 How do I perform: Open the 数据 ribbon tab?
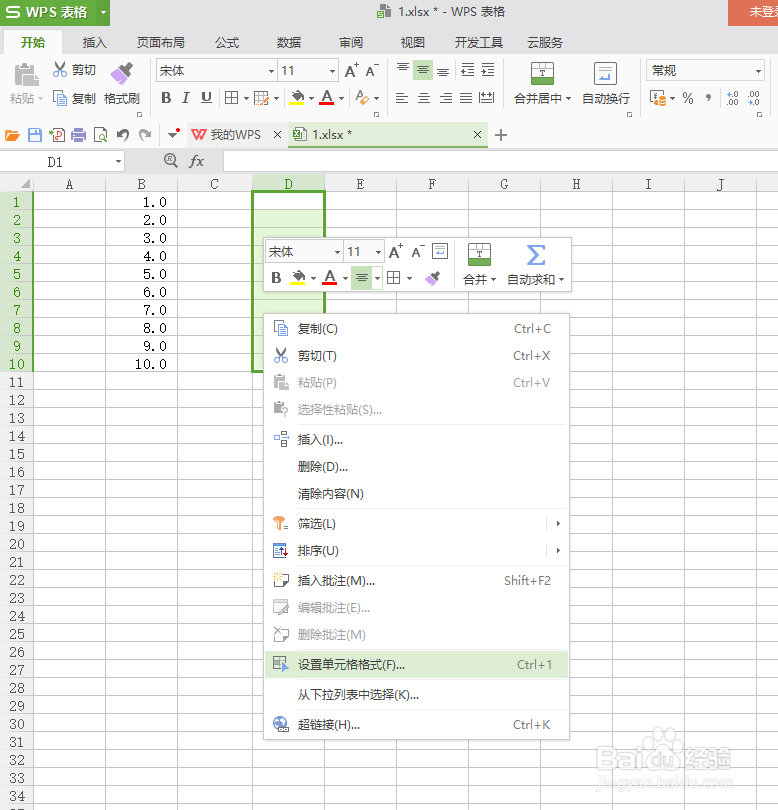coord(289,42)
